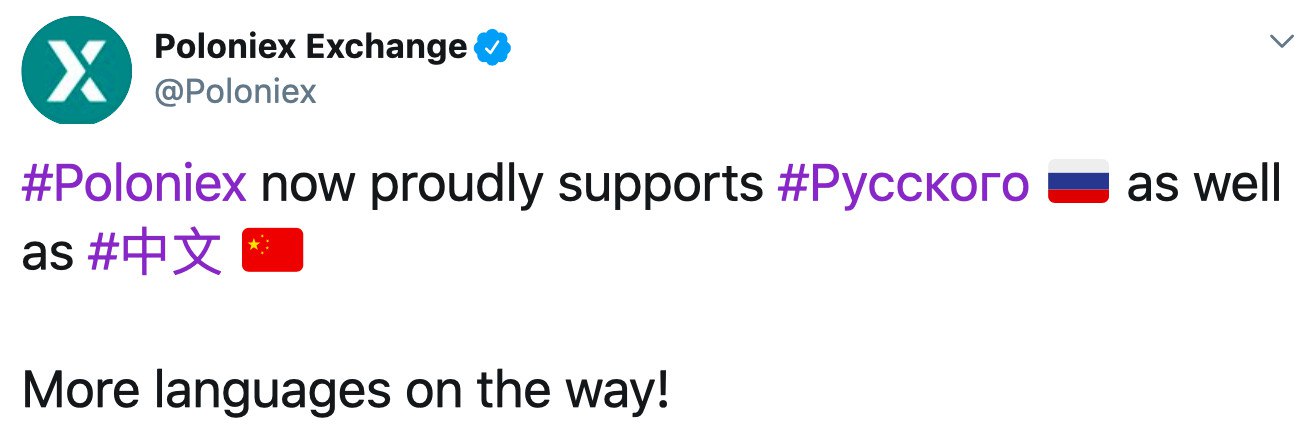Click the Poloniex teal X avatar

tap(76, 72)
